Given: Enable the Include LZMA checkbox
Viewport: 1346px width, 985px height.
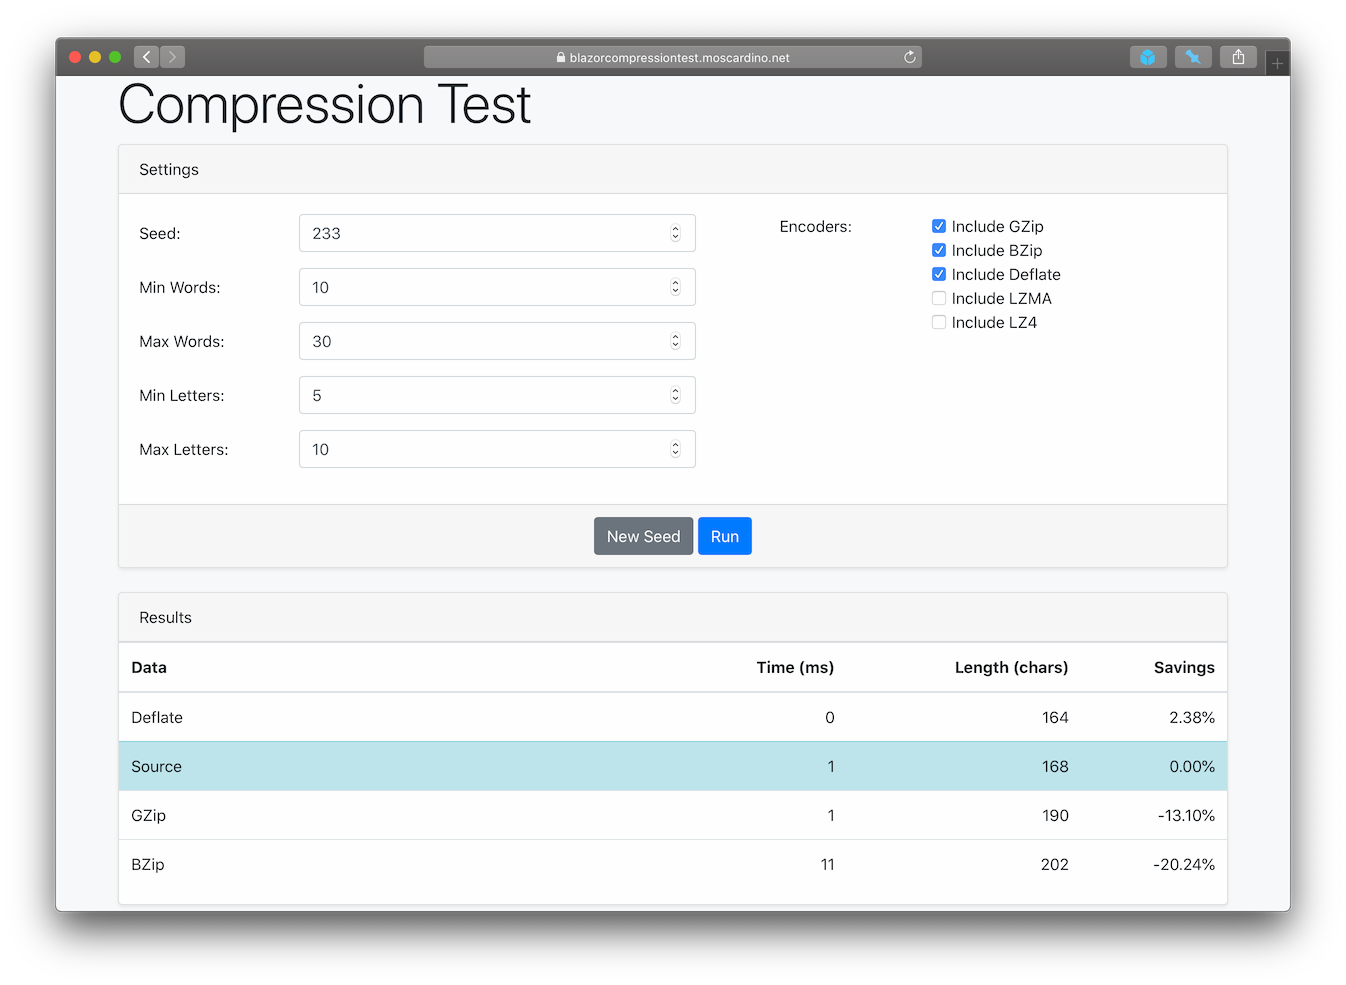Looking at the screenshot, I should [938, 298].
